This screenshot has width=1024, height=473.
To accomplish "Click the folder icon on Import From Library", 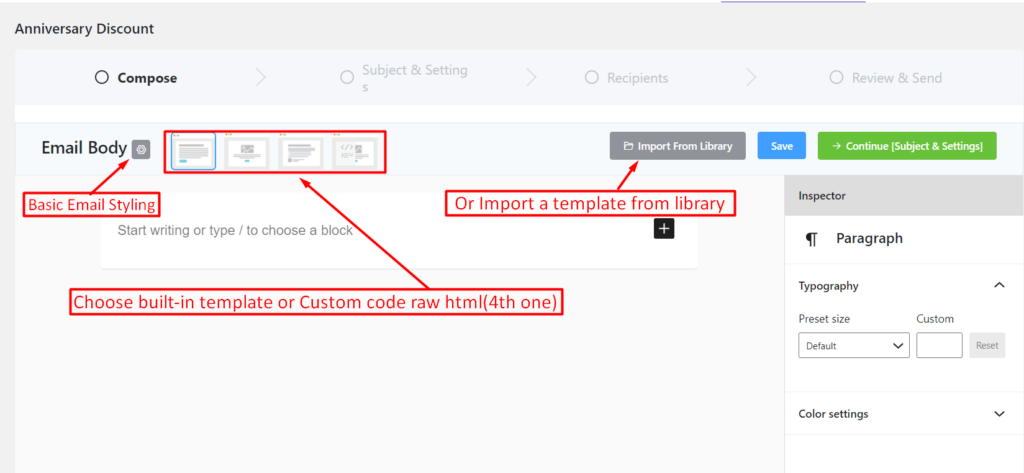I will pyautogui.click(x=628, y=146).
